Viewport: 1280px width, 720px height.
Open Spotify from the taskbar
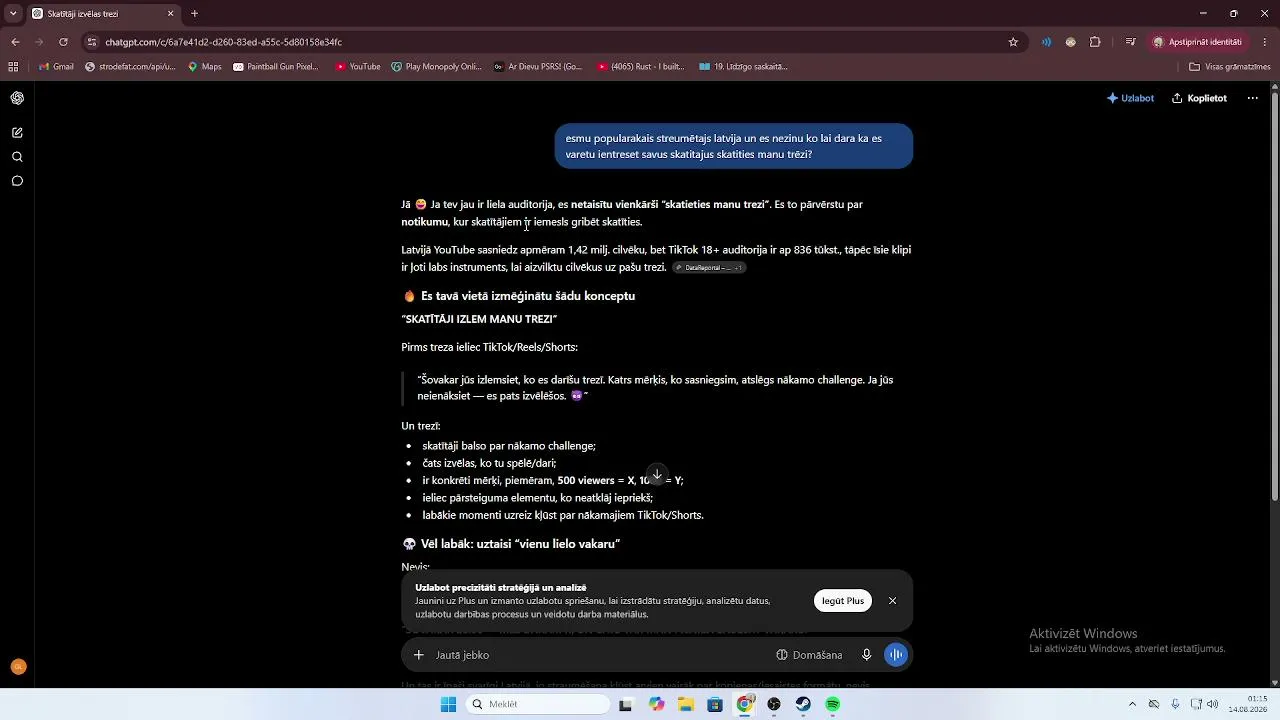(833, 704)
